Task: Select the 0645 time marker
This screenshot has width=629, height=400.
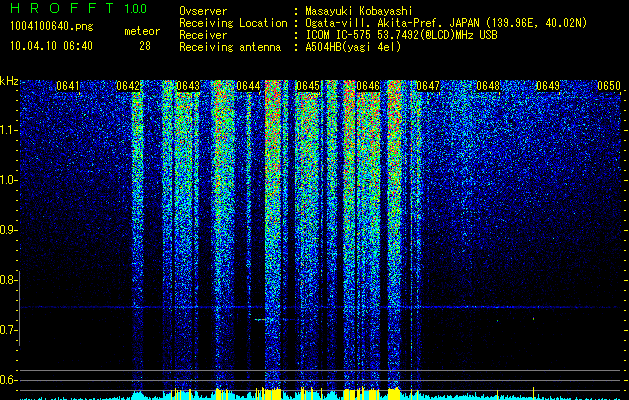Action: (x=308, y=86)
